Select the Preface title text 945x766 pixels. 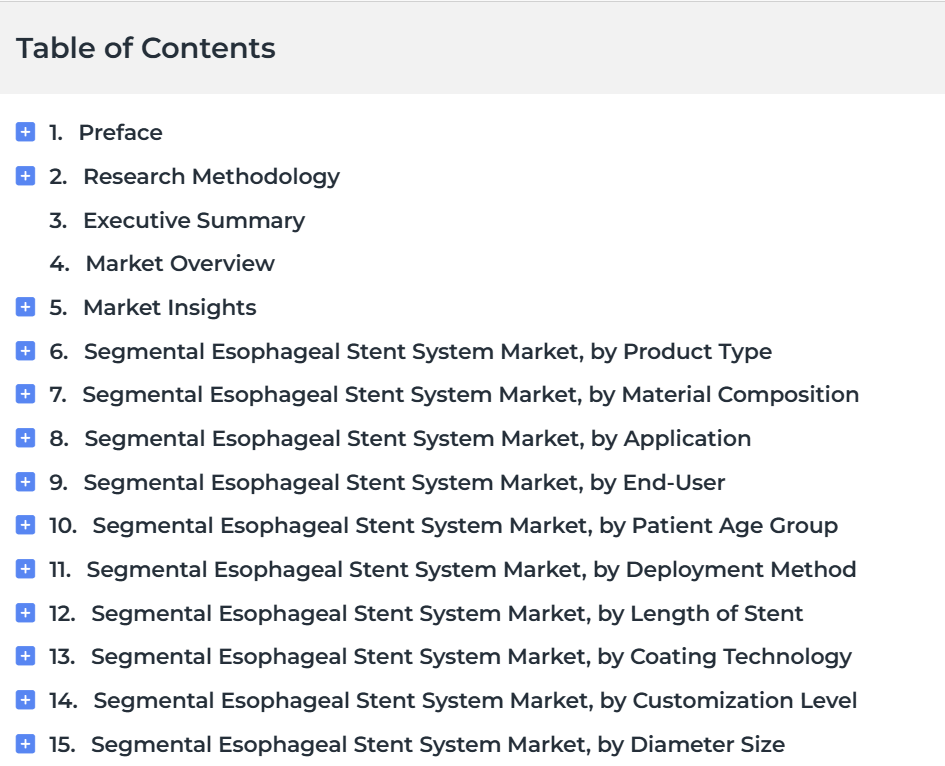coord(121,133)
